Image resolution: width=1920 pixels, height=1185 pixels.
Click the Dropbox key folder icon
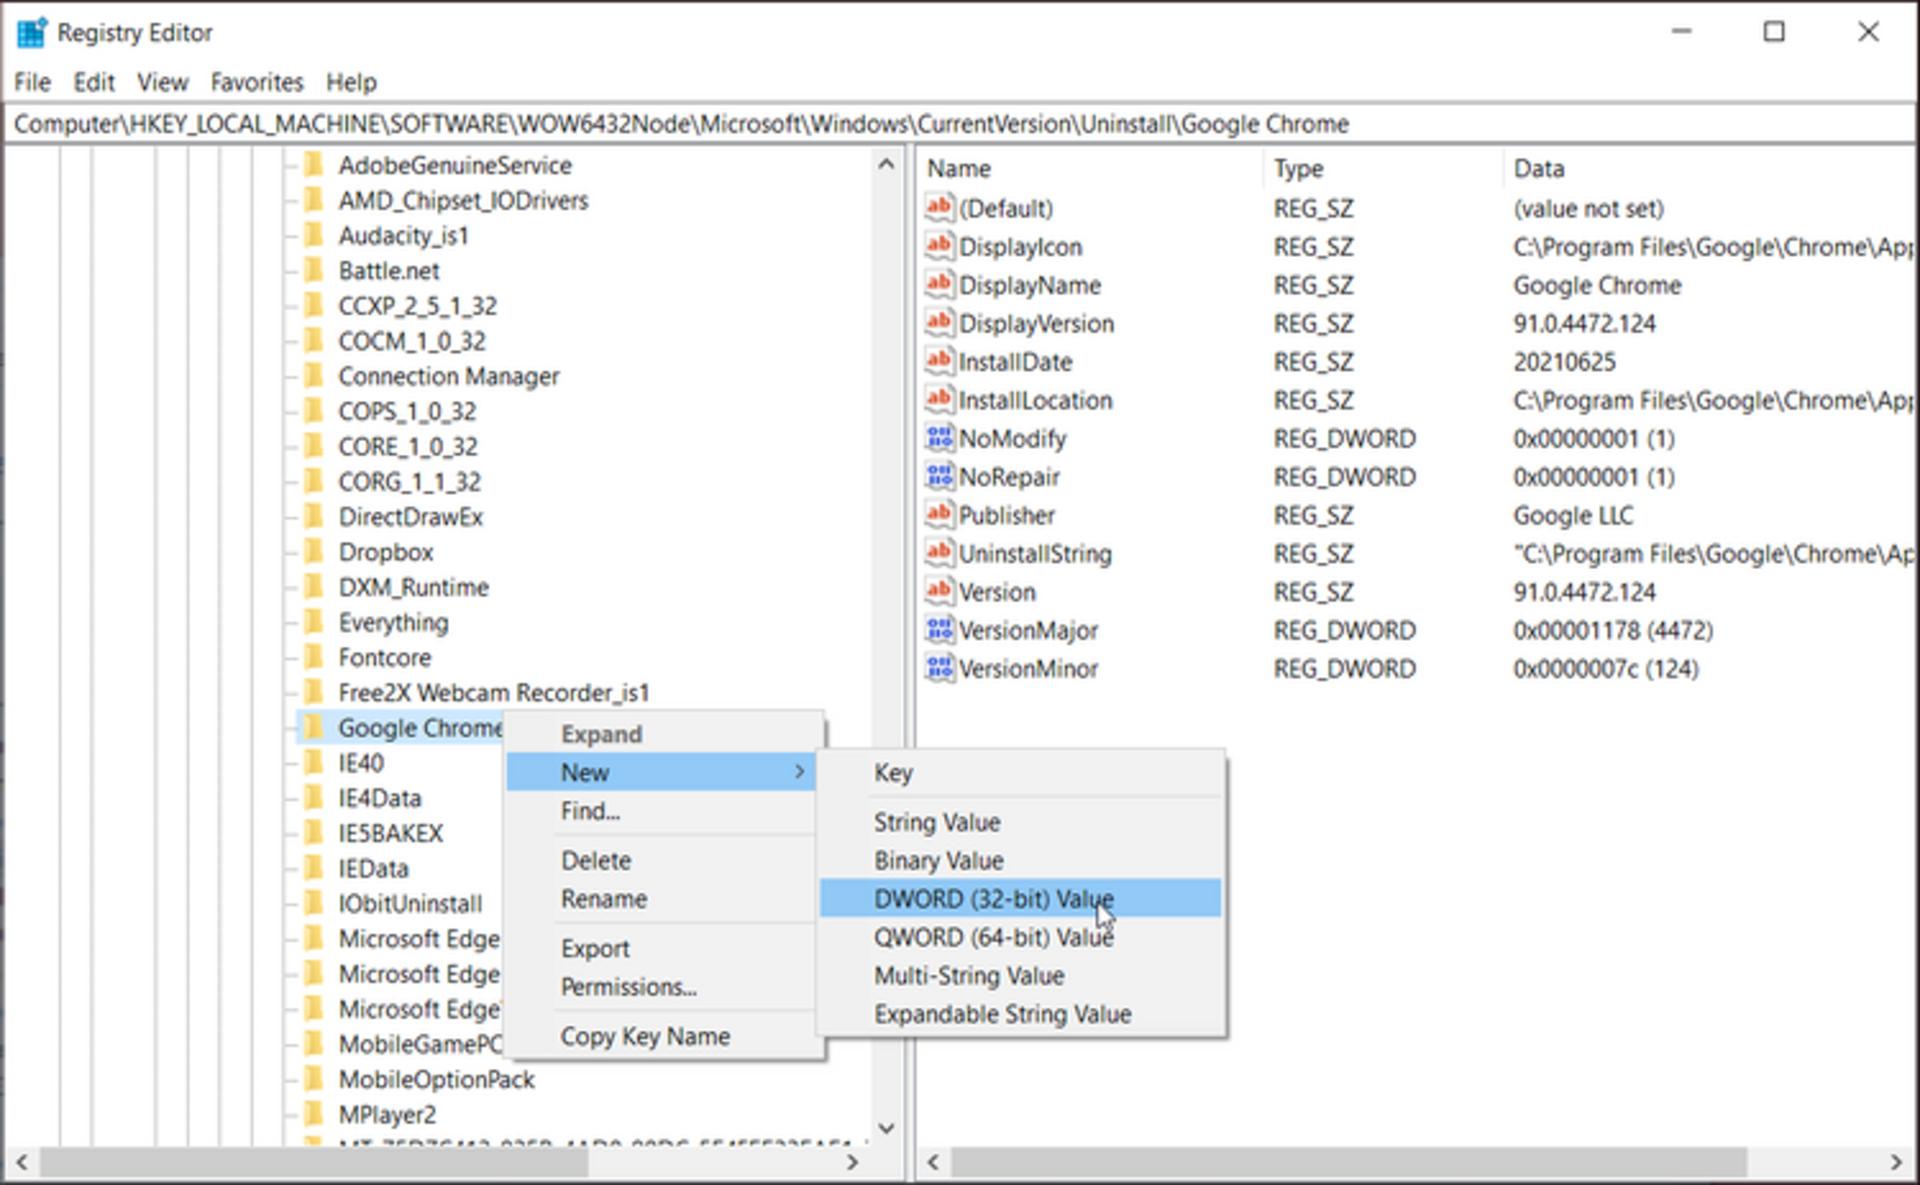[x=314, y=551]
